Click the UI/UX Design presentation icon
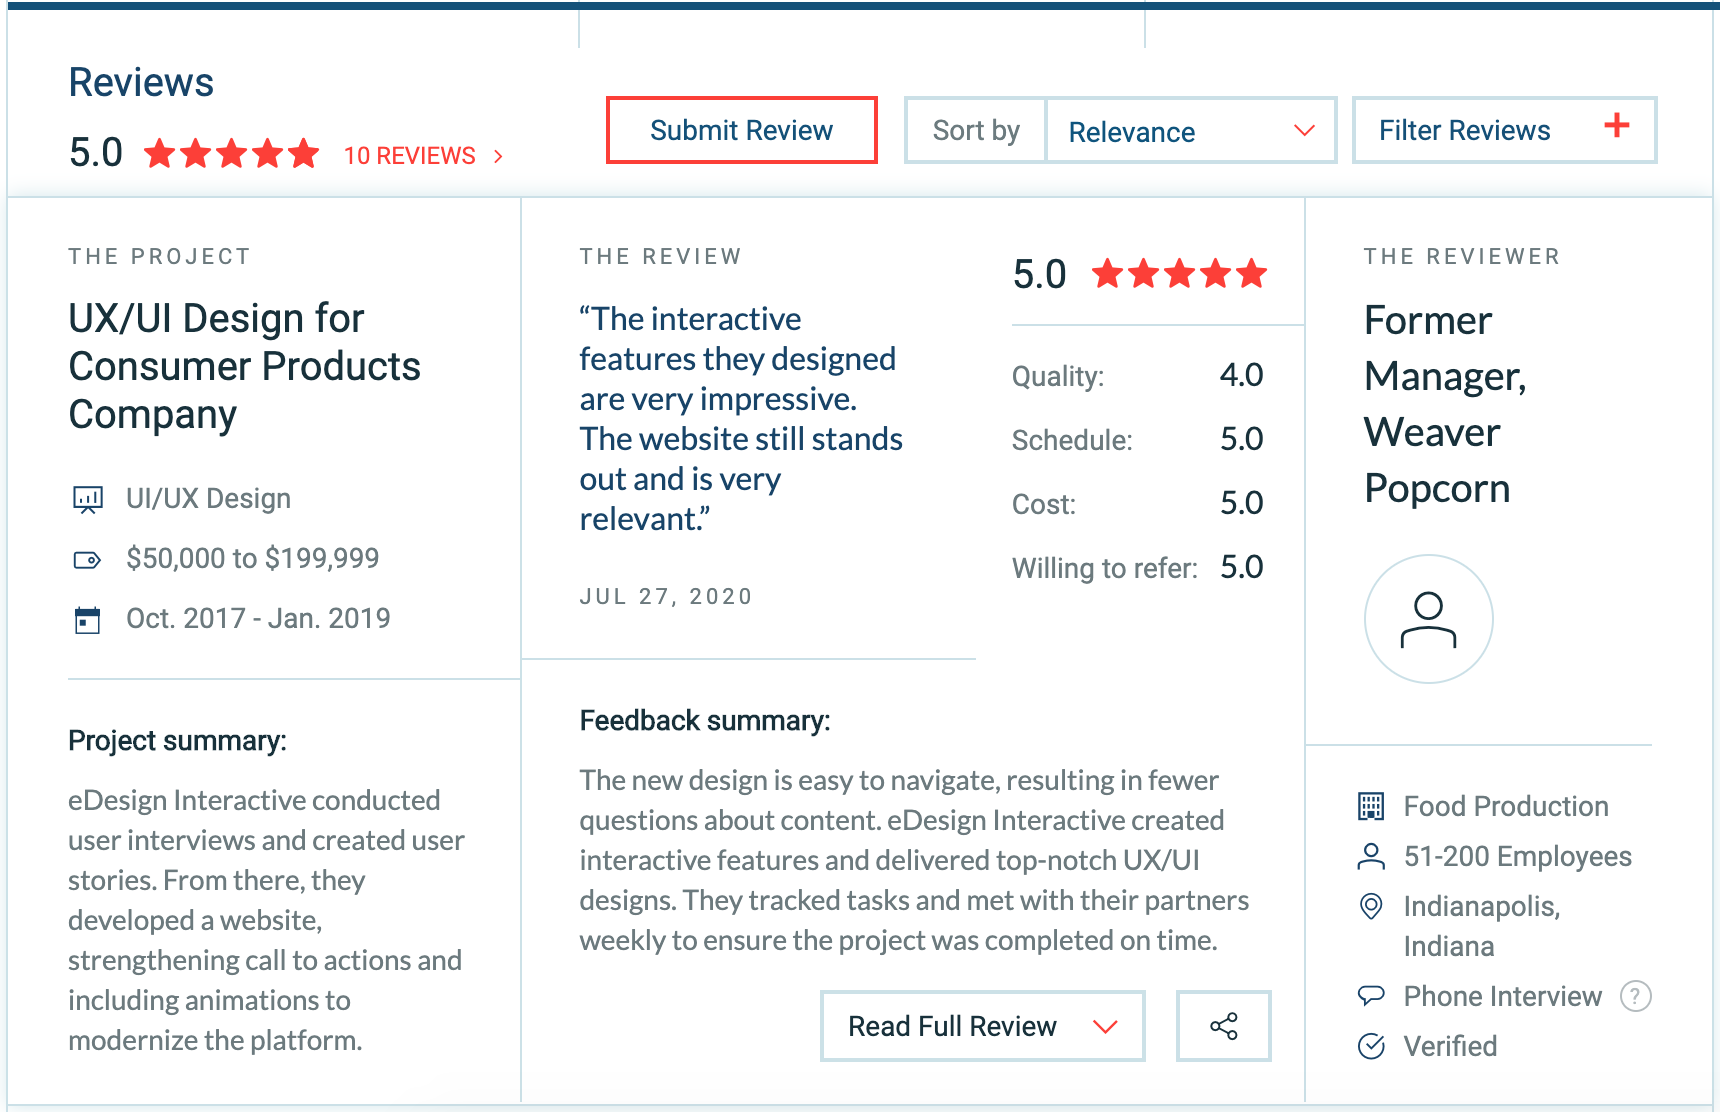Screen dimensions: 1720x1112 (x=88, y=499)
